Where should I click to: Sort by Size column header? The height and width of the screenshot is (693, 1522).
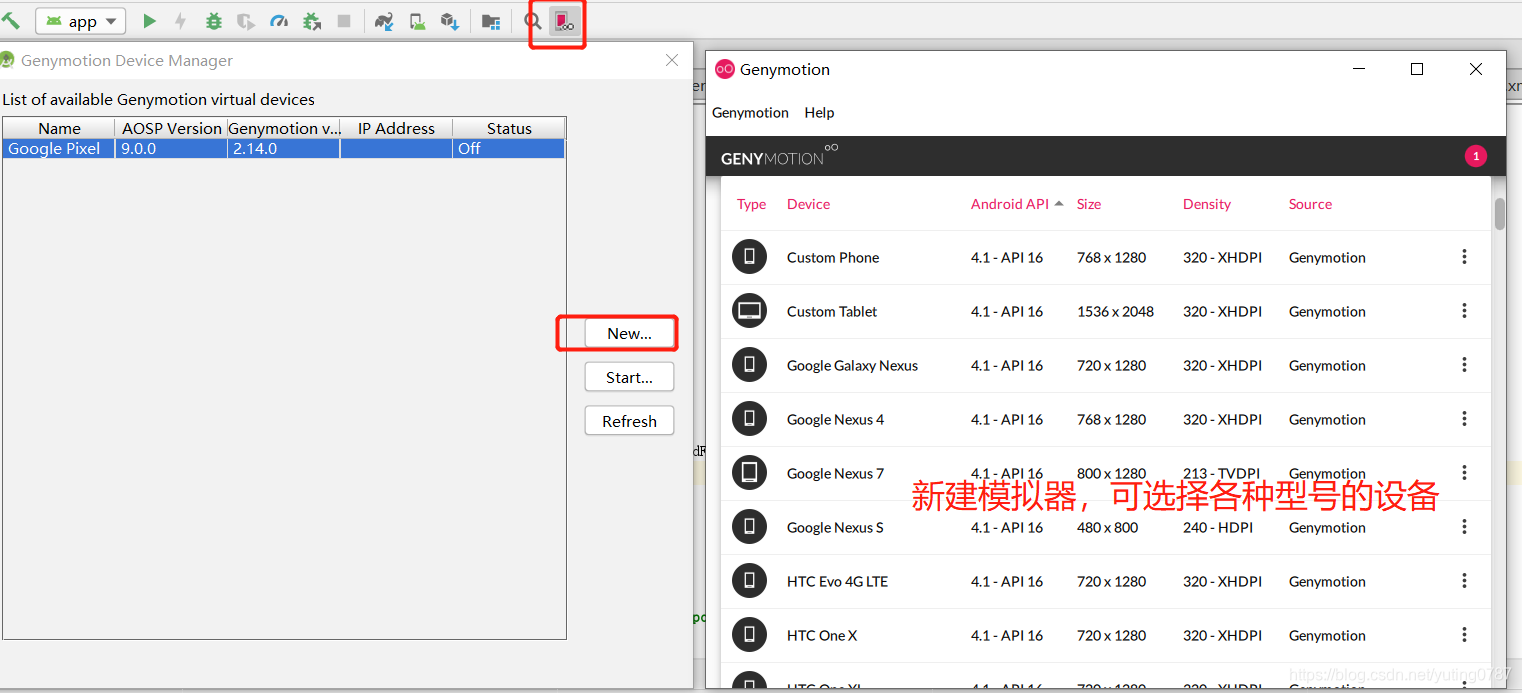pos(1088,204)
